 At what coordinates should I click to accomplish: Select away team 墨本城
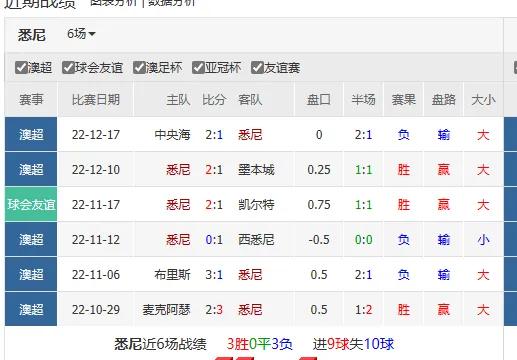256,170
